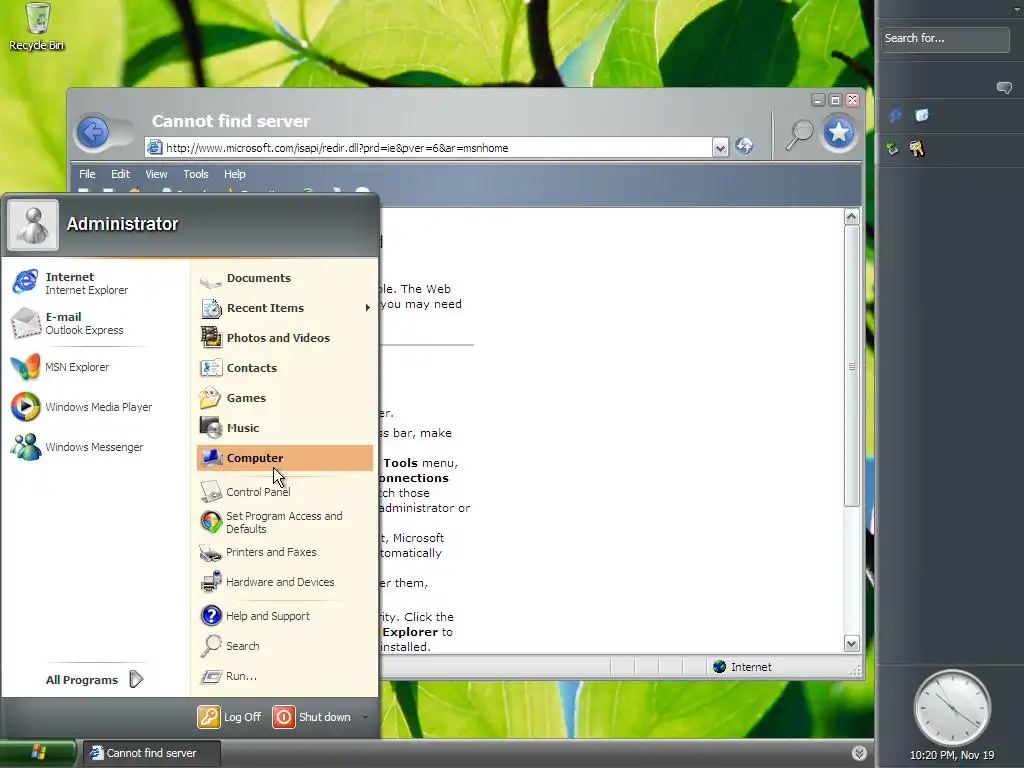Expand the taskbar notification area chevron
This screenshot has width=1024, height=768.
coord(859,753)
